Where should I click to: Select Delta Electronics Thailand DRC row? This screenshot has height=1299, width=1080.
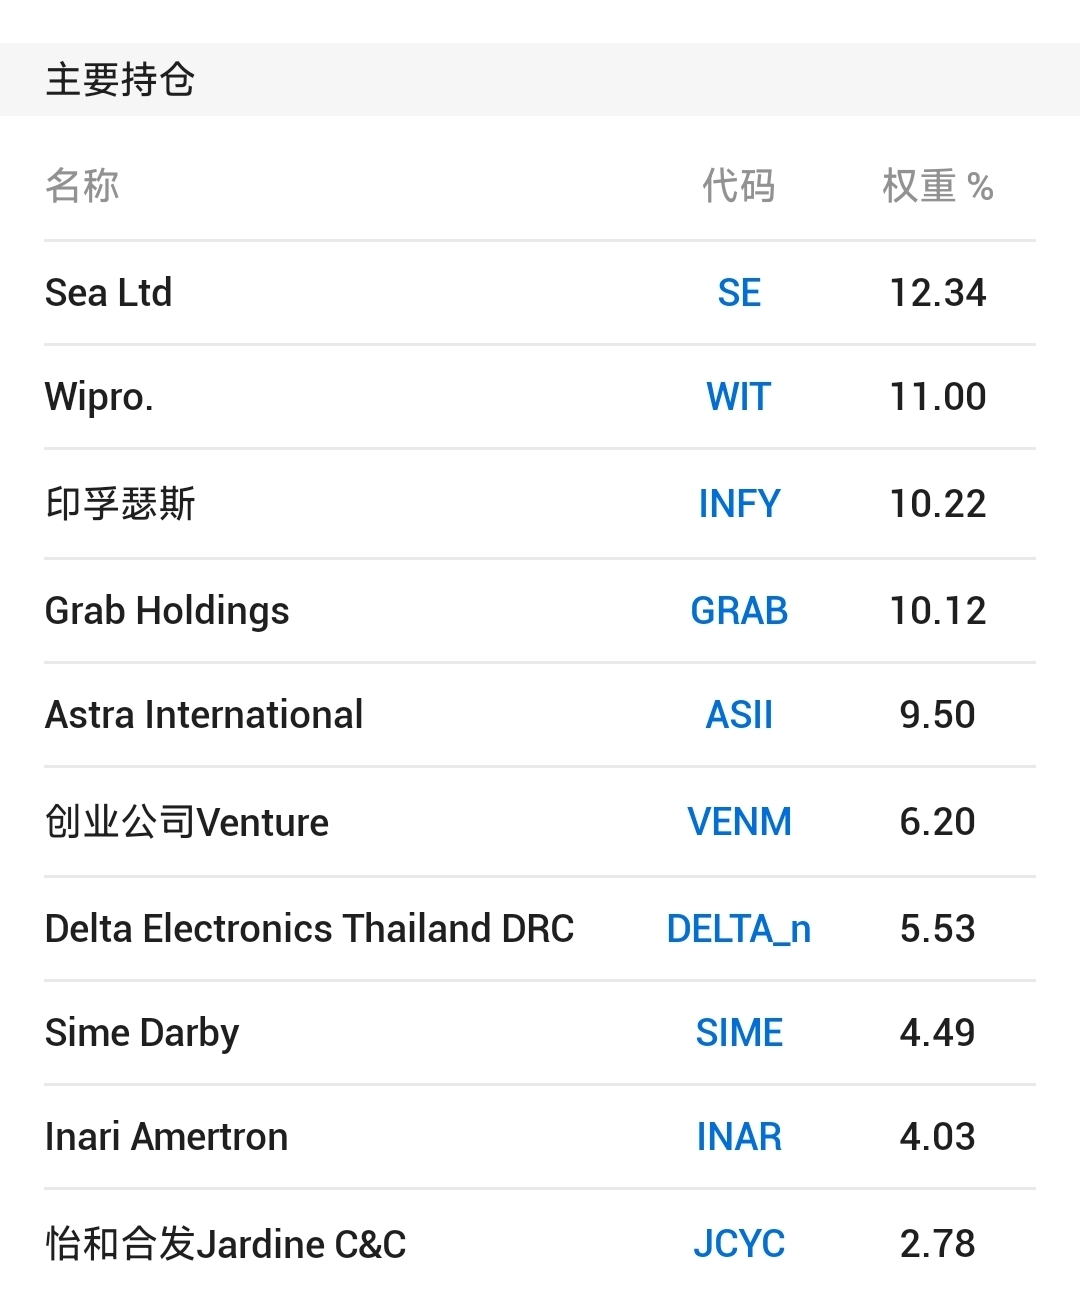[x=310, y=929]
